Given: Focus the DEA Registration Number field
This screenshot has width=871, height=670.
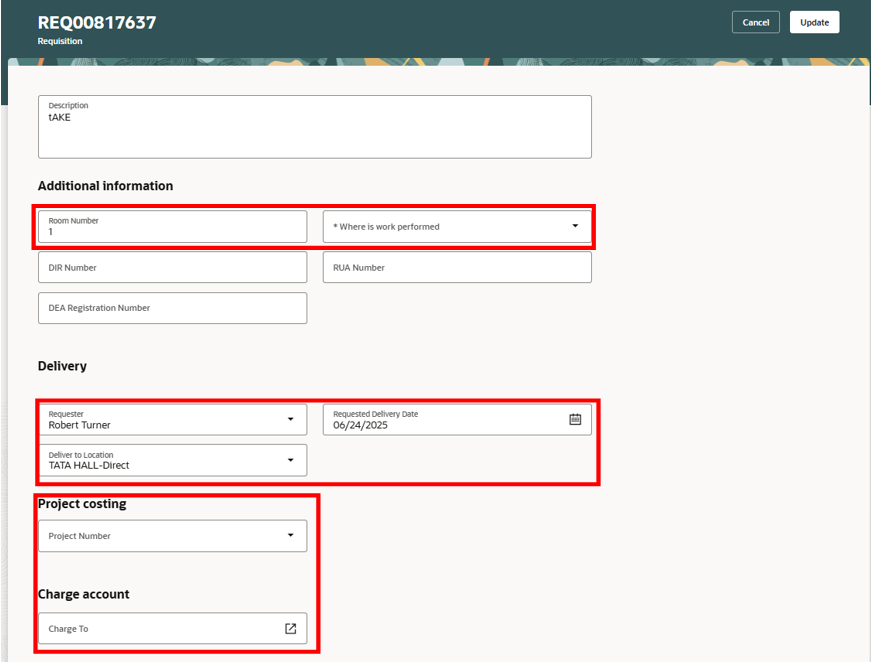Looking at the screenshot, I should 172,308.
